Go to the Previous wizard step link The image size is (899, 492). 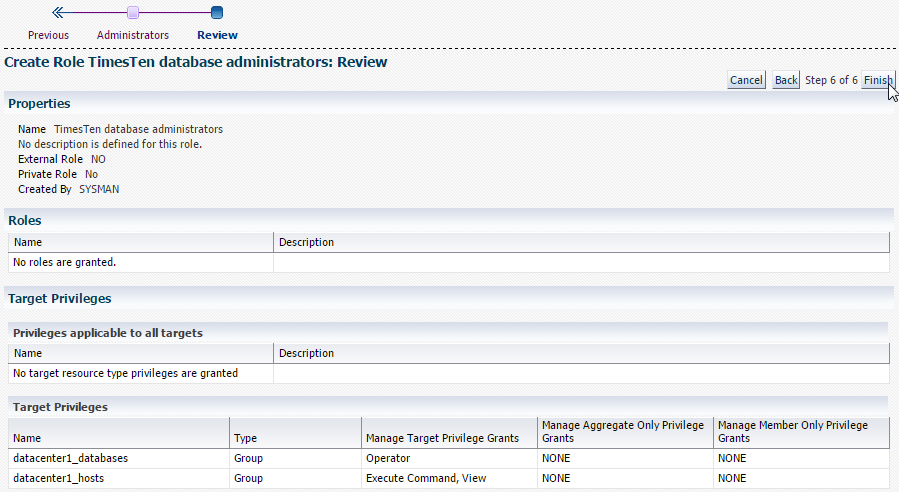point(48,35)
